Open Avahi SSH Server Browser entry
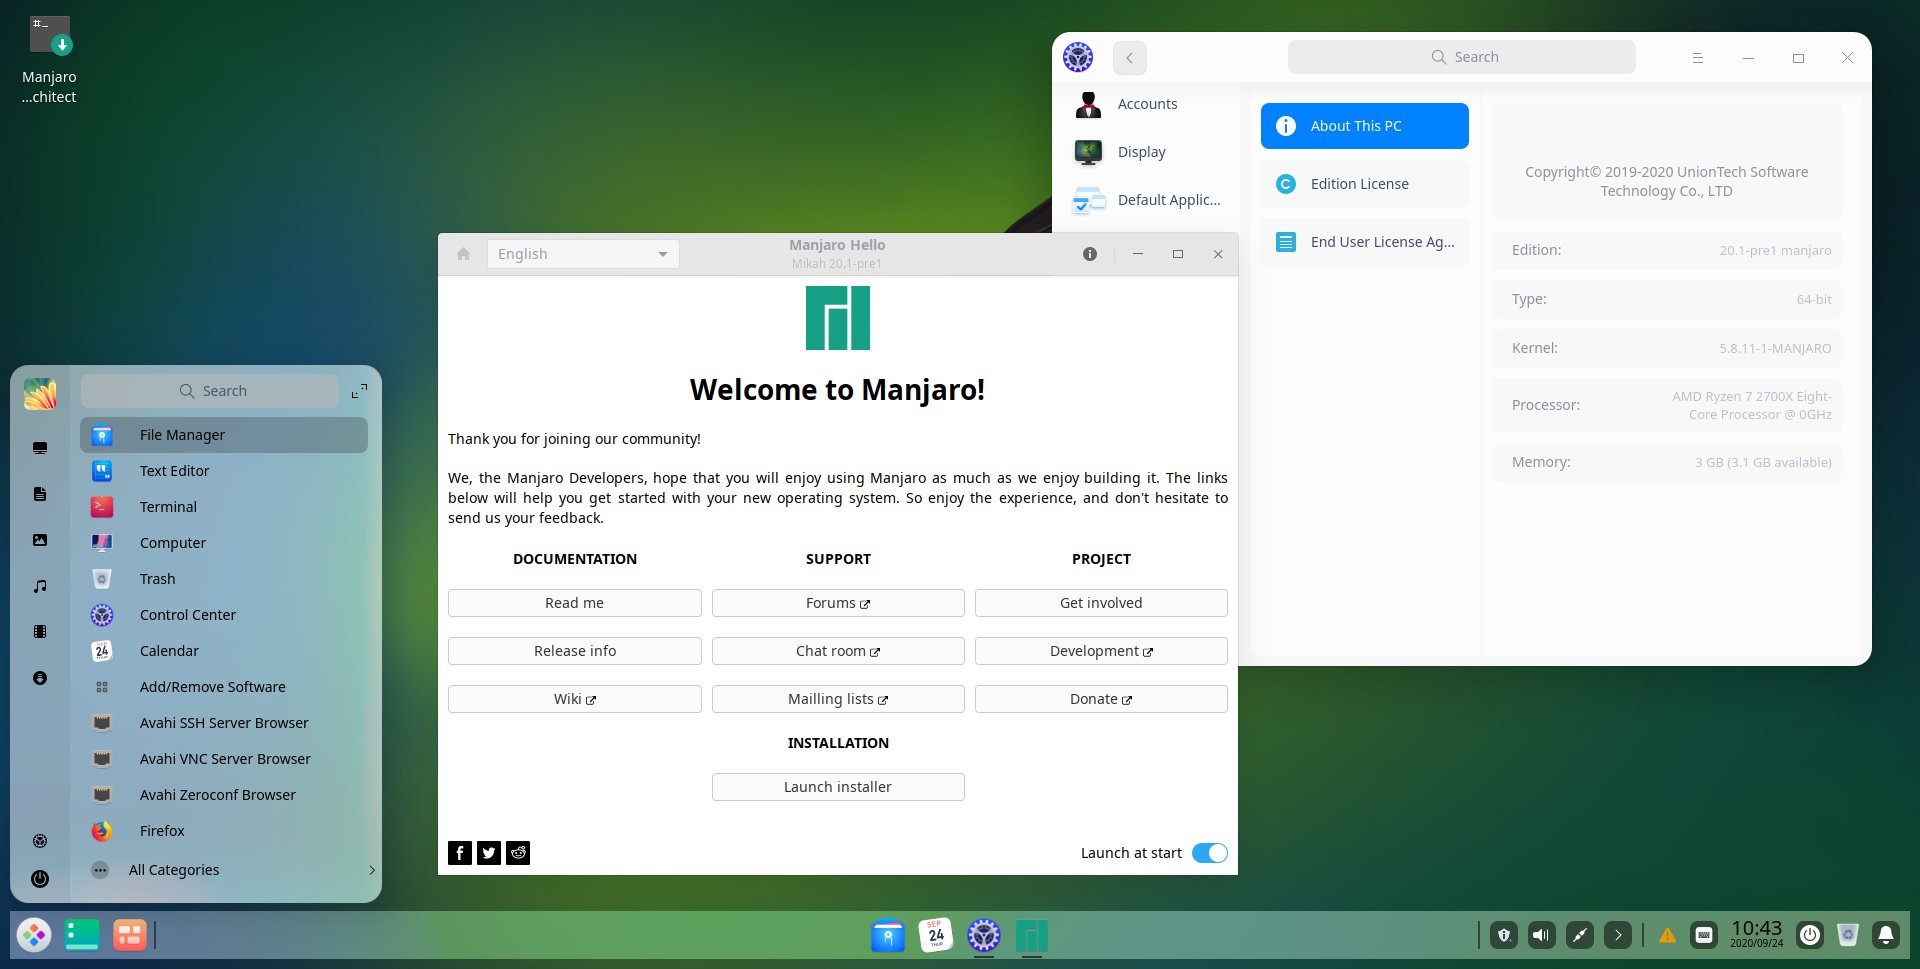This screenshot has height=969, width=1920. [x=224, y=723]
